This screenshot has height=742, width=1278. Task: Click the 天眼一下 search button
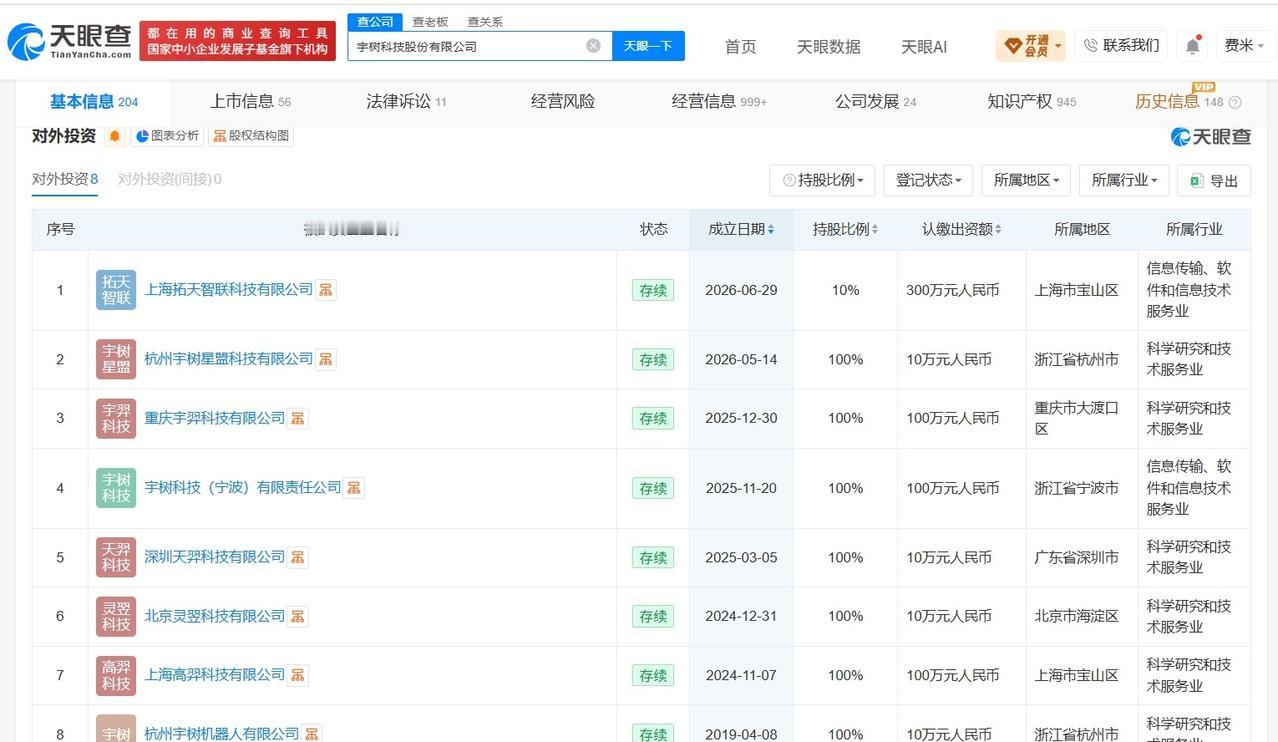coord(648,46)
